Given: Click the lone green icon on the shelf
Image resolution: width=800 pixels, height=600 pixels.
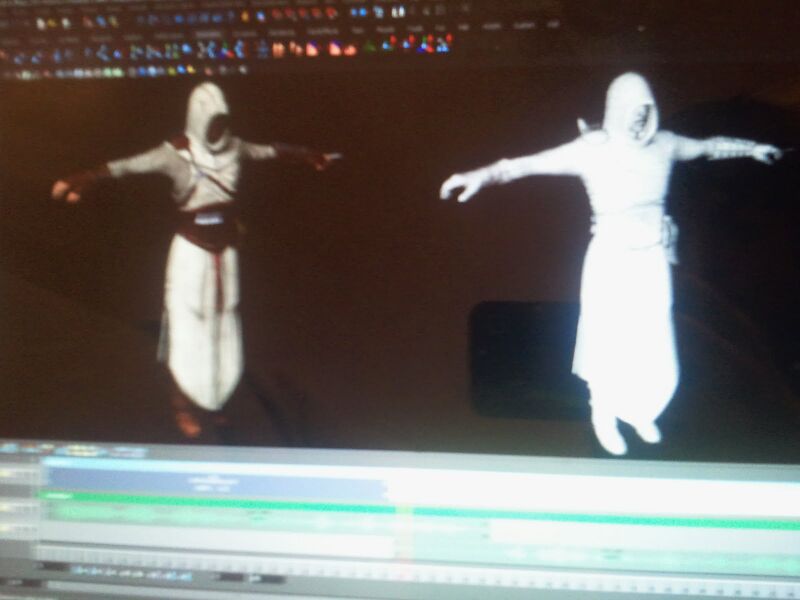Looking at the screenshot, I should click(370, 48).
